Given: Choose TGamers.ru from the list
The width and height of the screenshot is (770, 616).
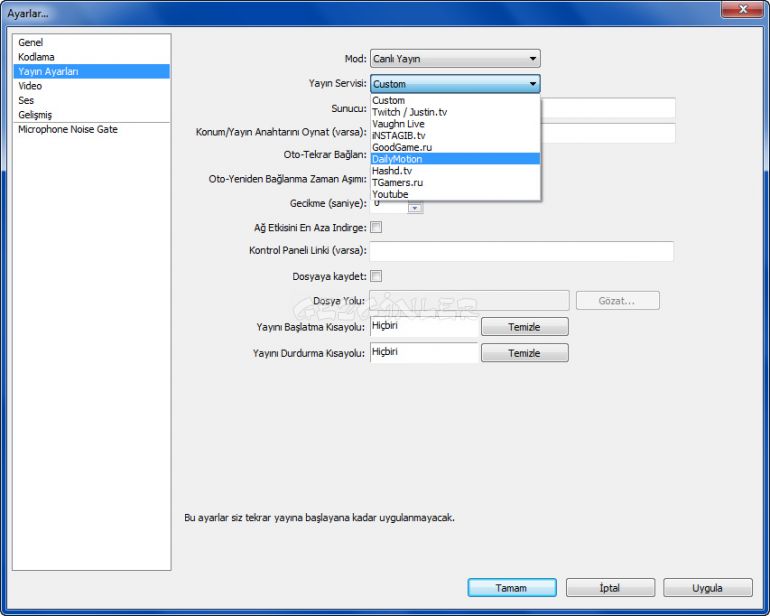Looking at the screenshot, I should [455, 183].
